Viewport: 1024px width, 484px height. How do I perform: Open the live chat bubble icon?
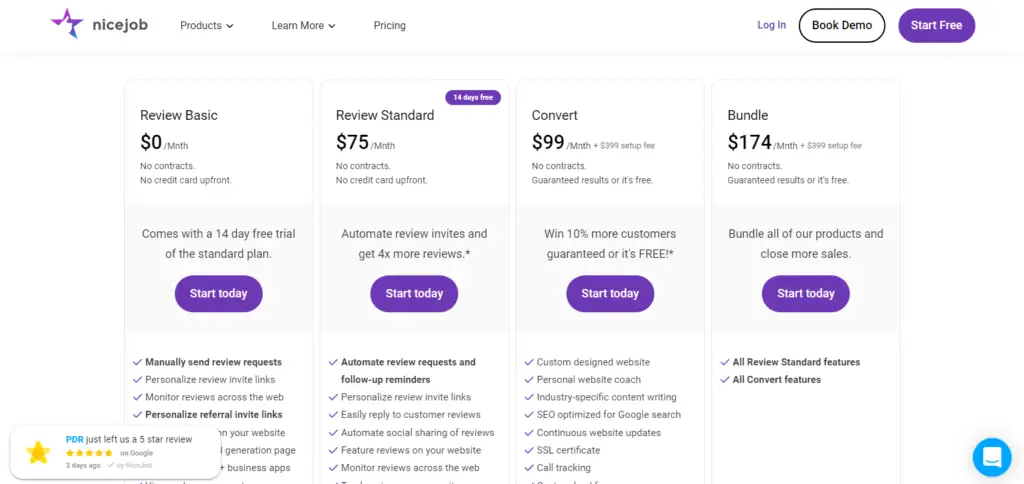(992, 457)
